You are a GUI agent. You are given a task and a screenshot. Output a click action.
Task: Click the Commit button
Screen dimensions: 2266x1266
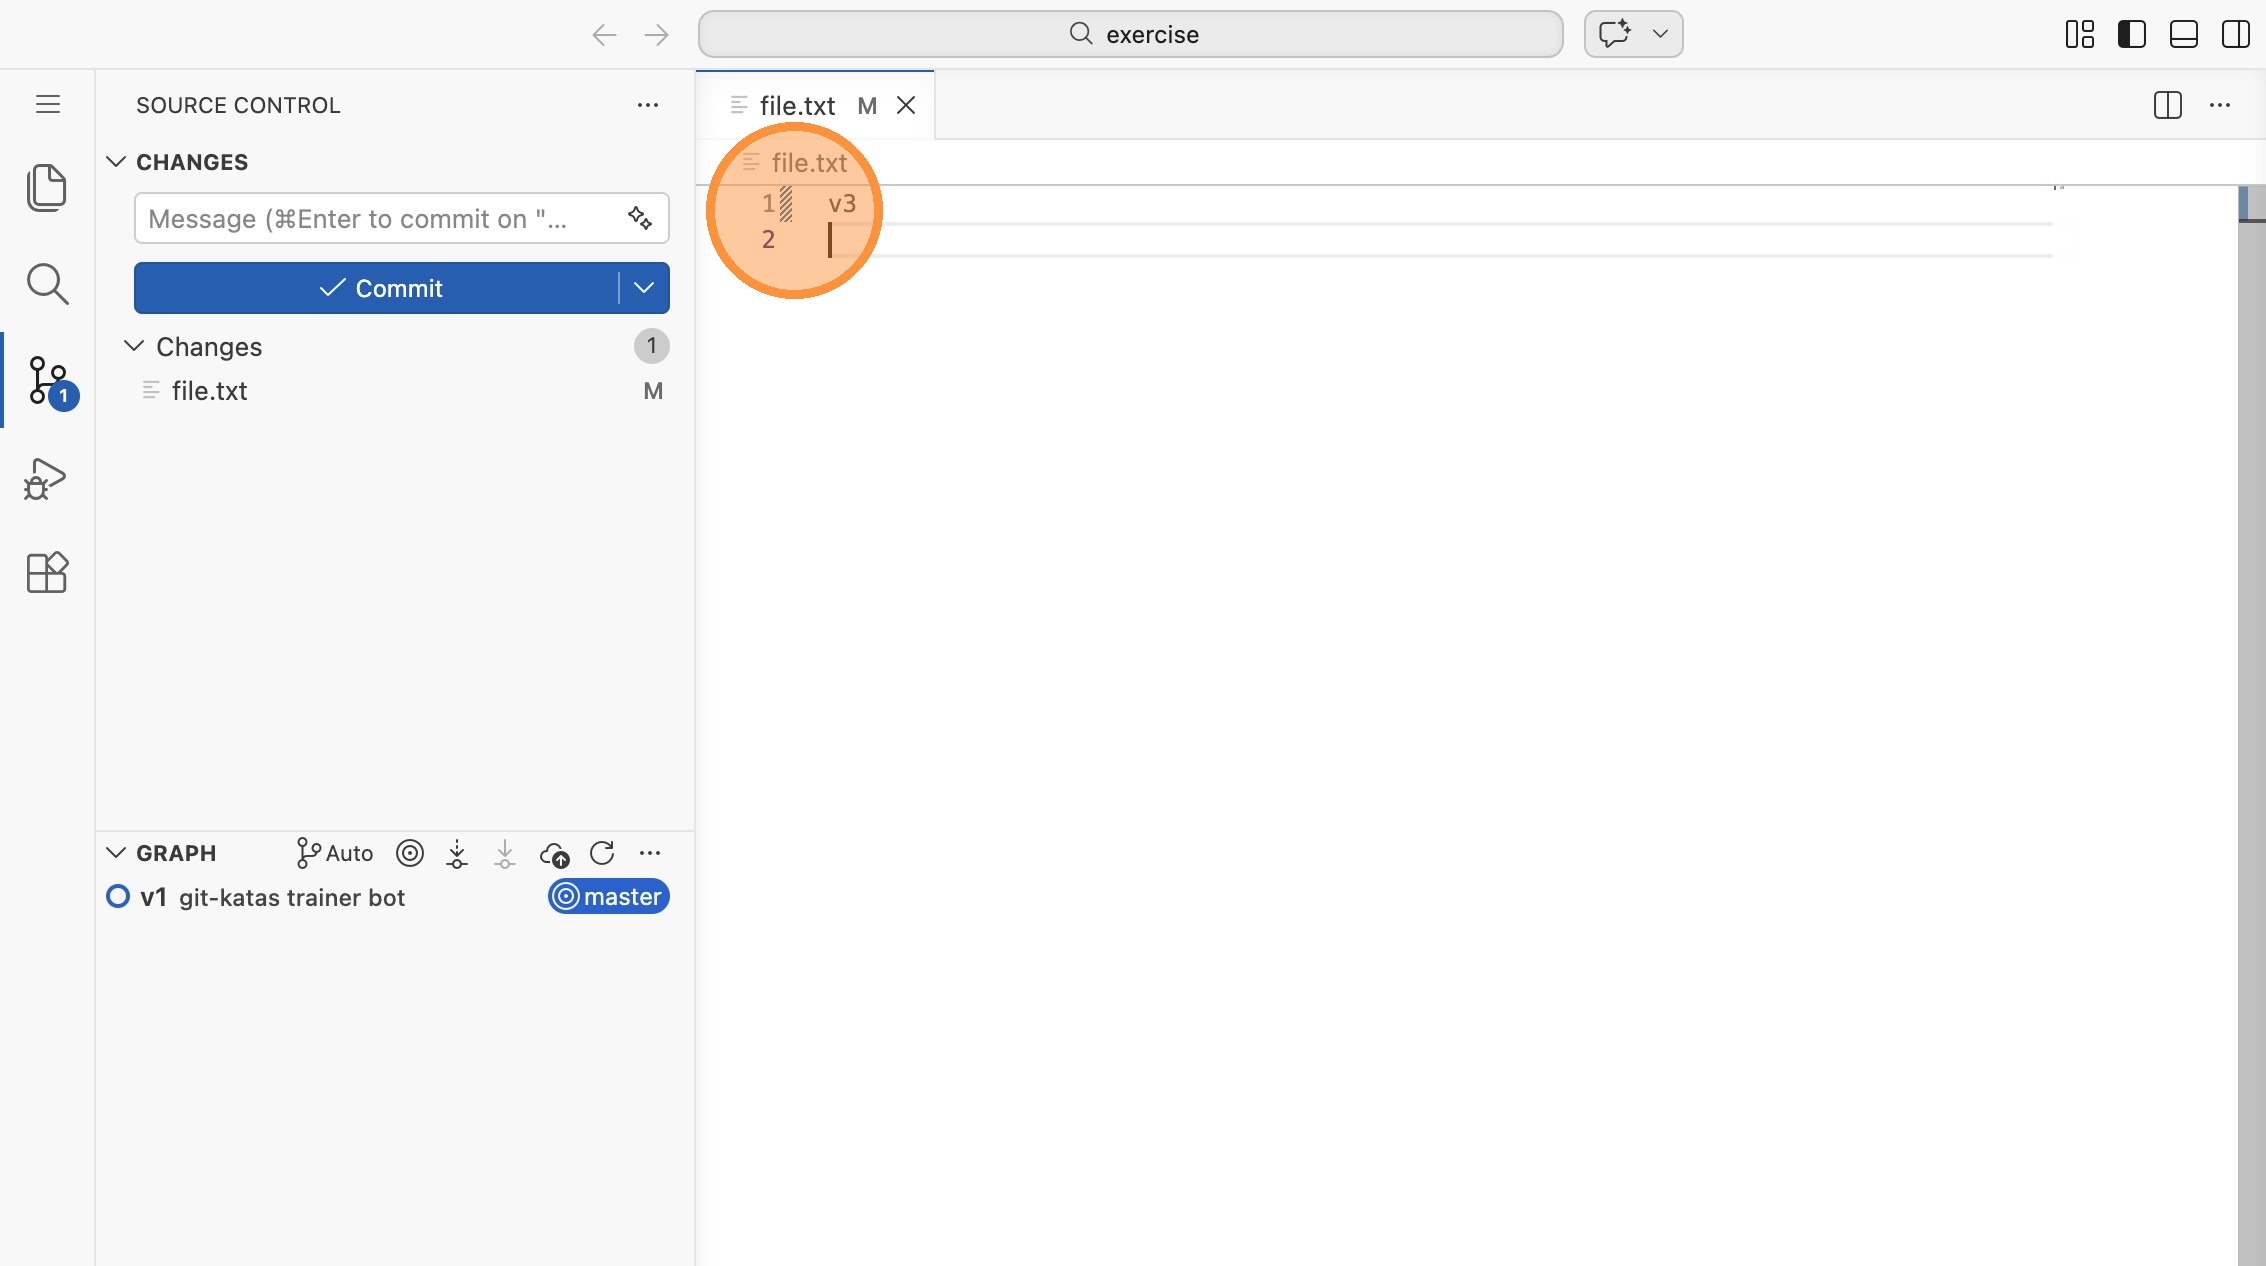pyautogui.click(x=378, y=288)
